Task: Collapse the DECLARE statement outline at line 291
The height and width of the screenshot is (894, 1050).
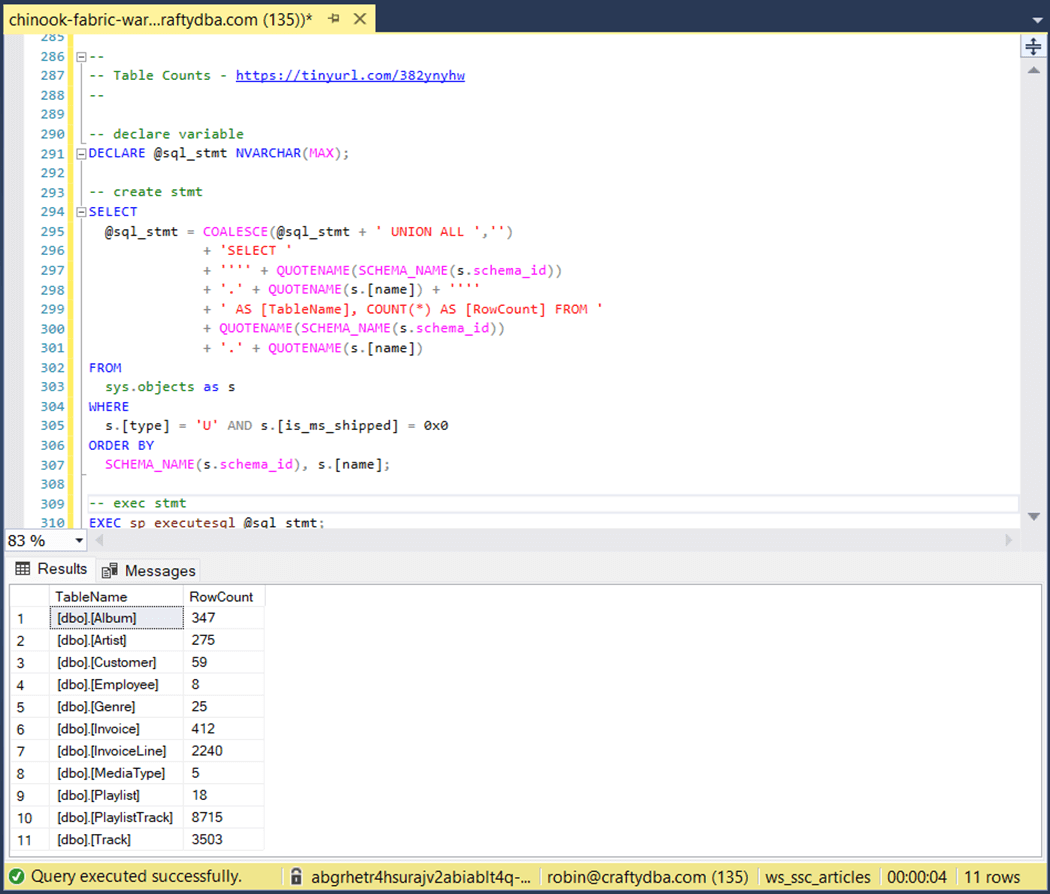Action: 81,154
